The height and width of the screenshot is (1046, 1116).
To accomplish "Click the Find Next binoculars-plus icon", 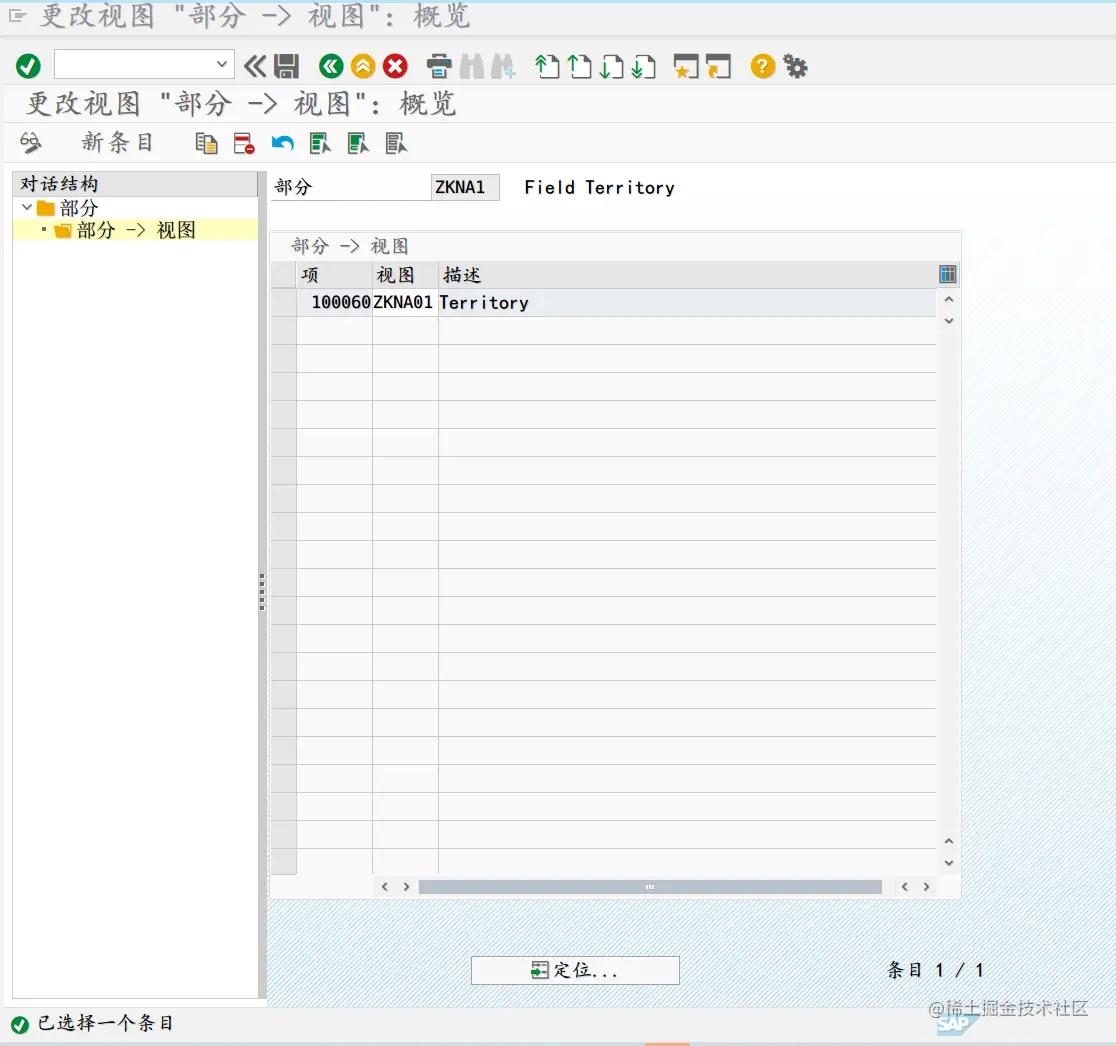I will pos(502,66).
